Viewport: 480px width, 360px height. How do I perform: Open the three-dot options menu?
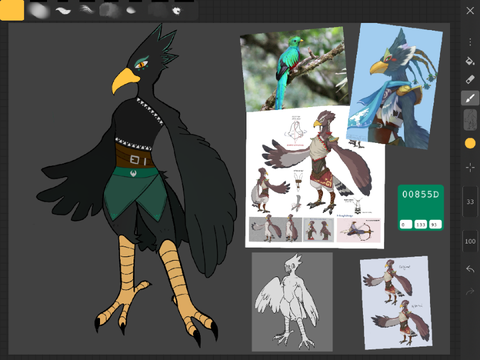[470, 42]
